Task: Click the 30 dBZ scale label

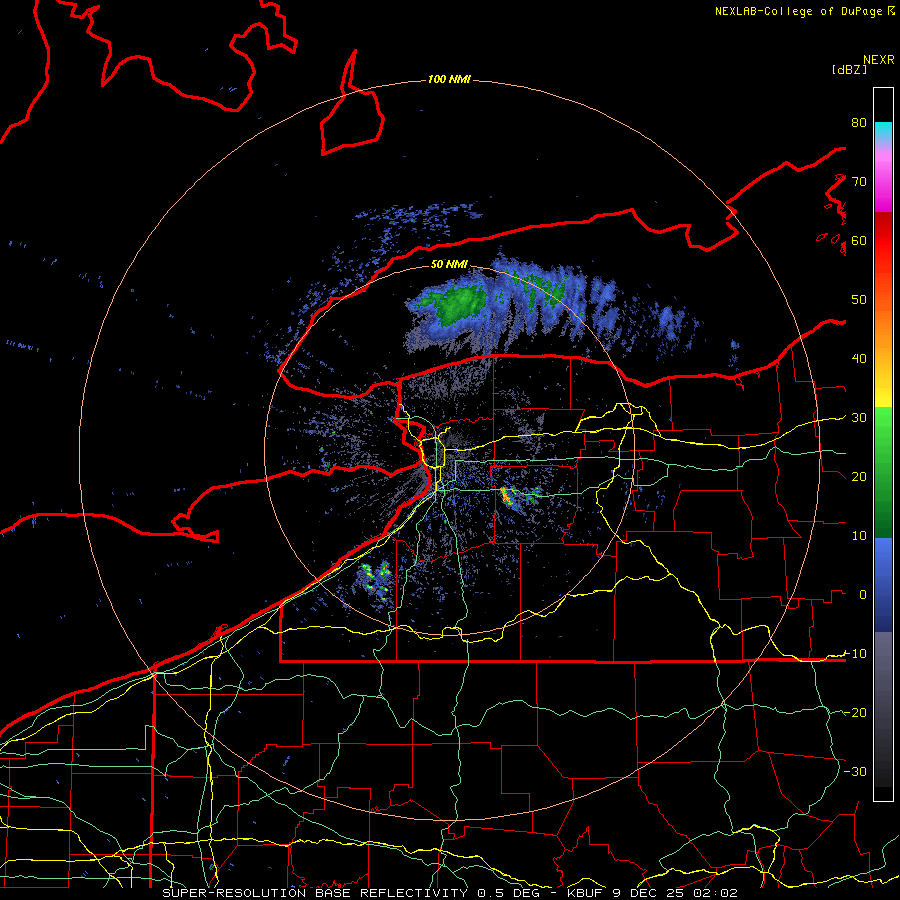Action: tap(859, 417)
